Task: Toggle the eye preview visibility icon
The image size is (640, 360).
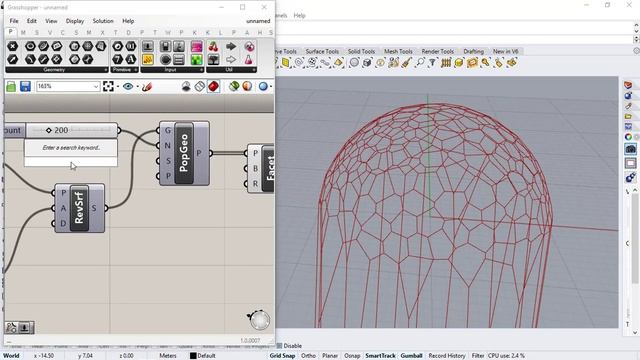Action: tap(128, 86)
